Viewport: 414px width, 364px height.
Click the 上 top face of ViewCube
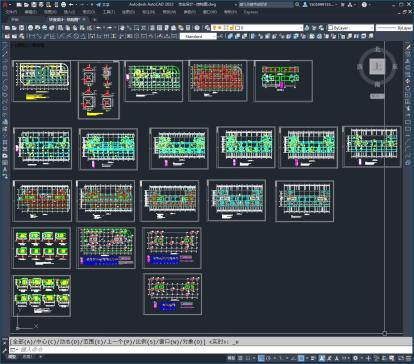[377, 66]
